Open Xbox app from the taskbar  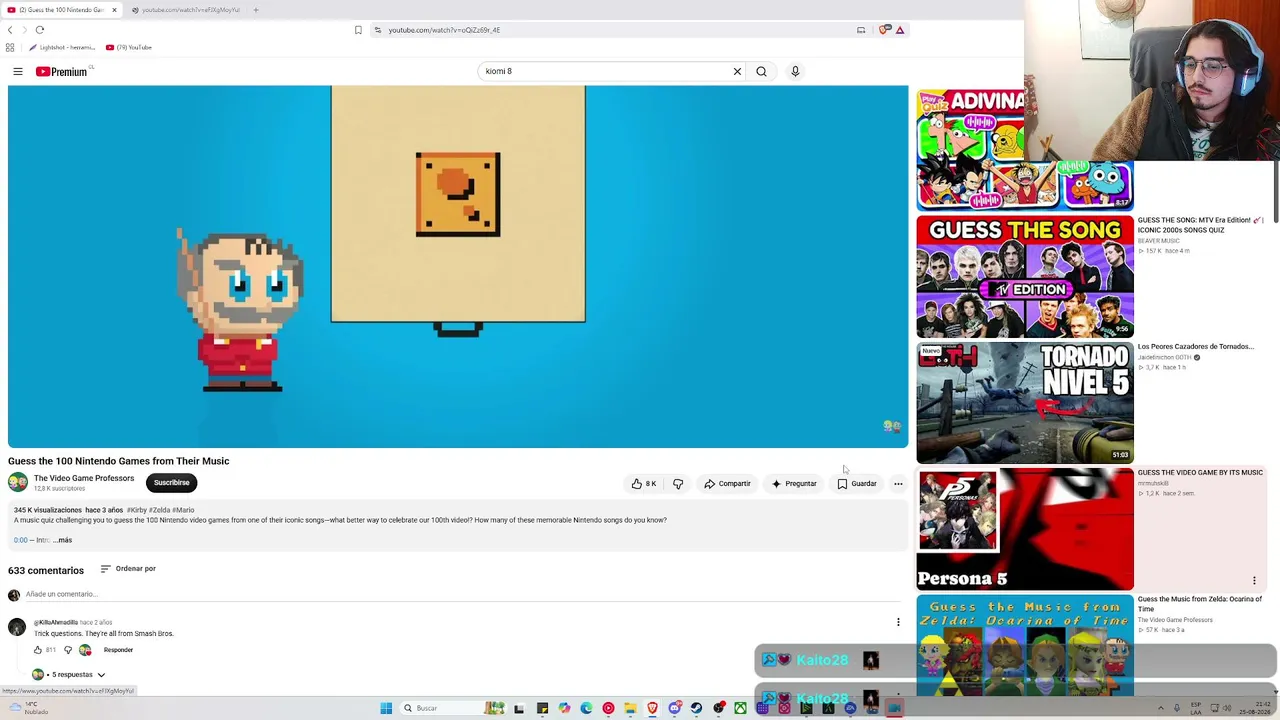[740, 708]
